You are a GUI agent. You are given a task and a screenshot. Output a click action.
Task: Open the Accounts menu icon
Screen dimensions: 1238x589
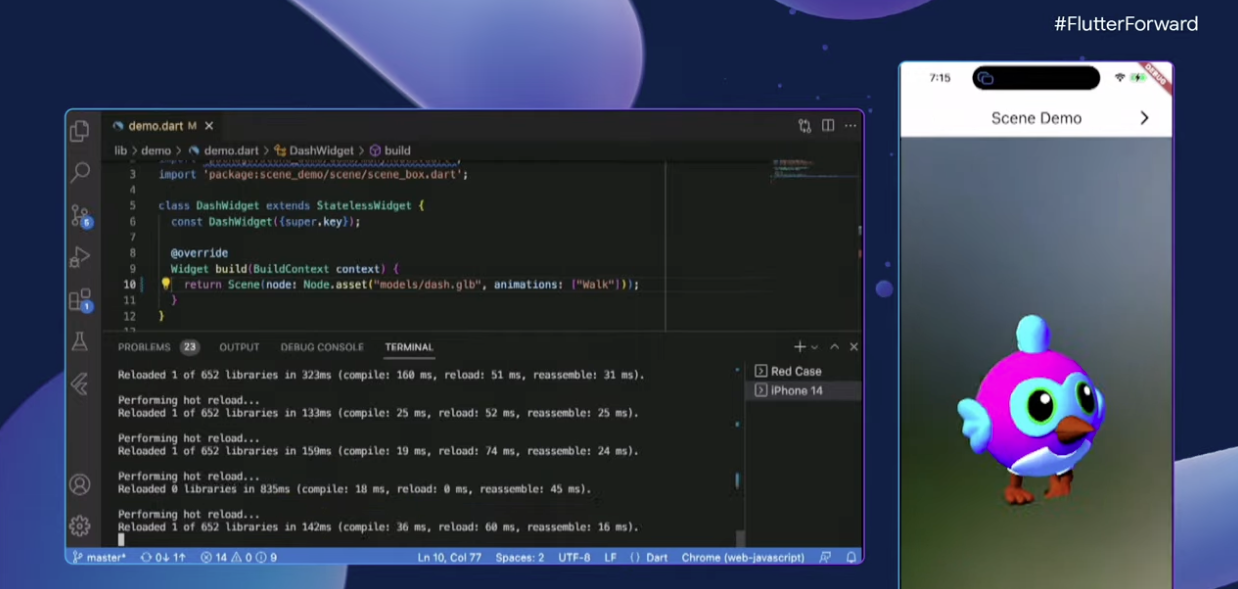pos(80,484)
